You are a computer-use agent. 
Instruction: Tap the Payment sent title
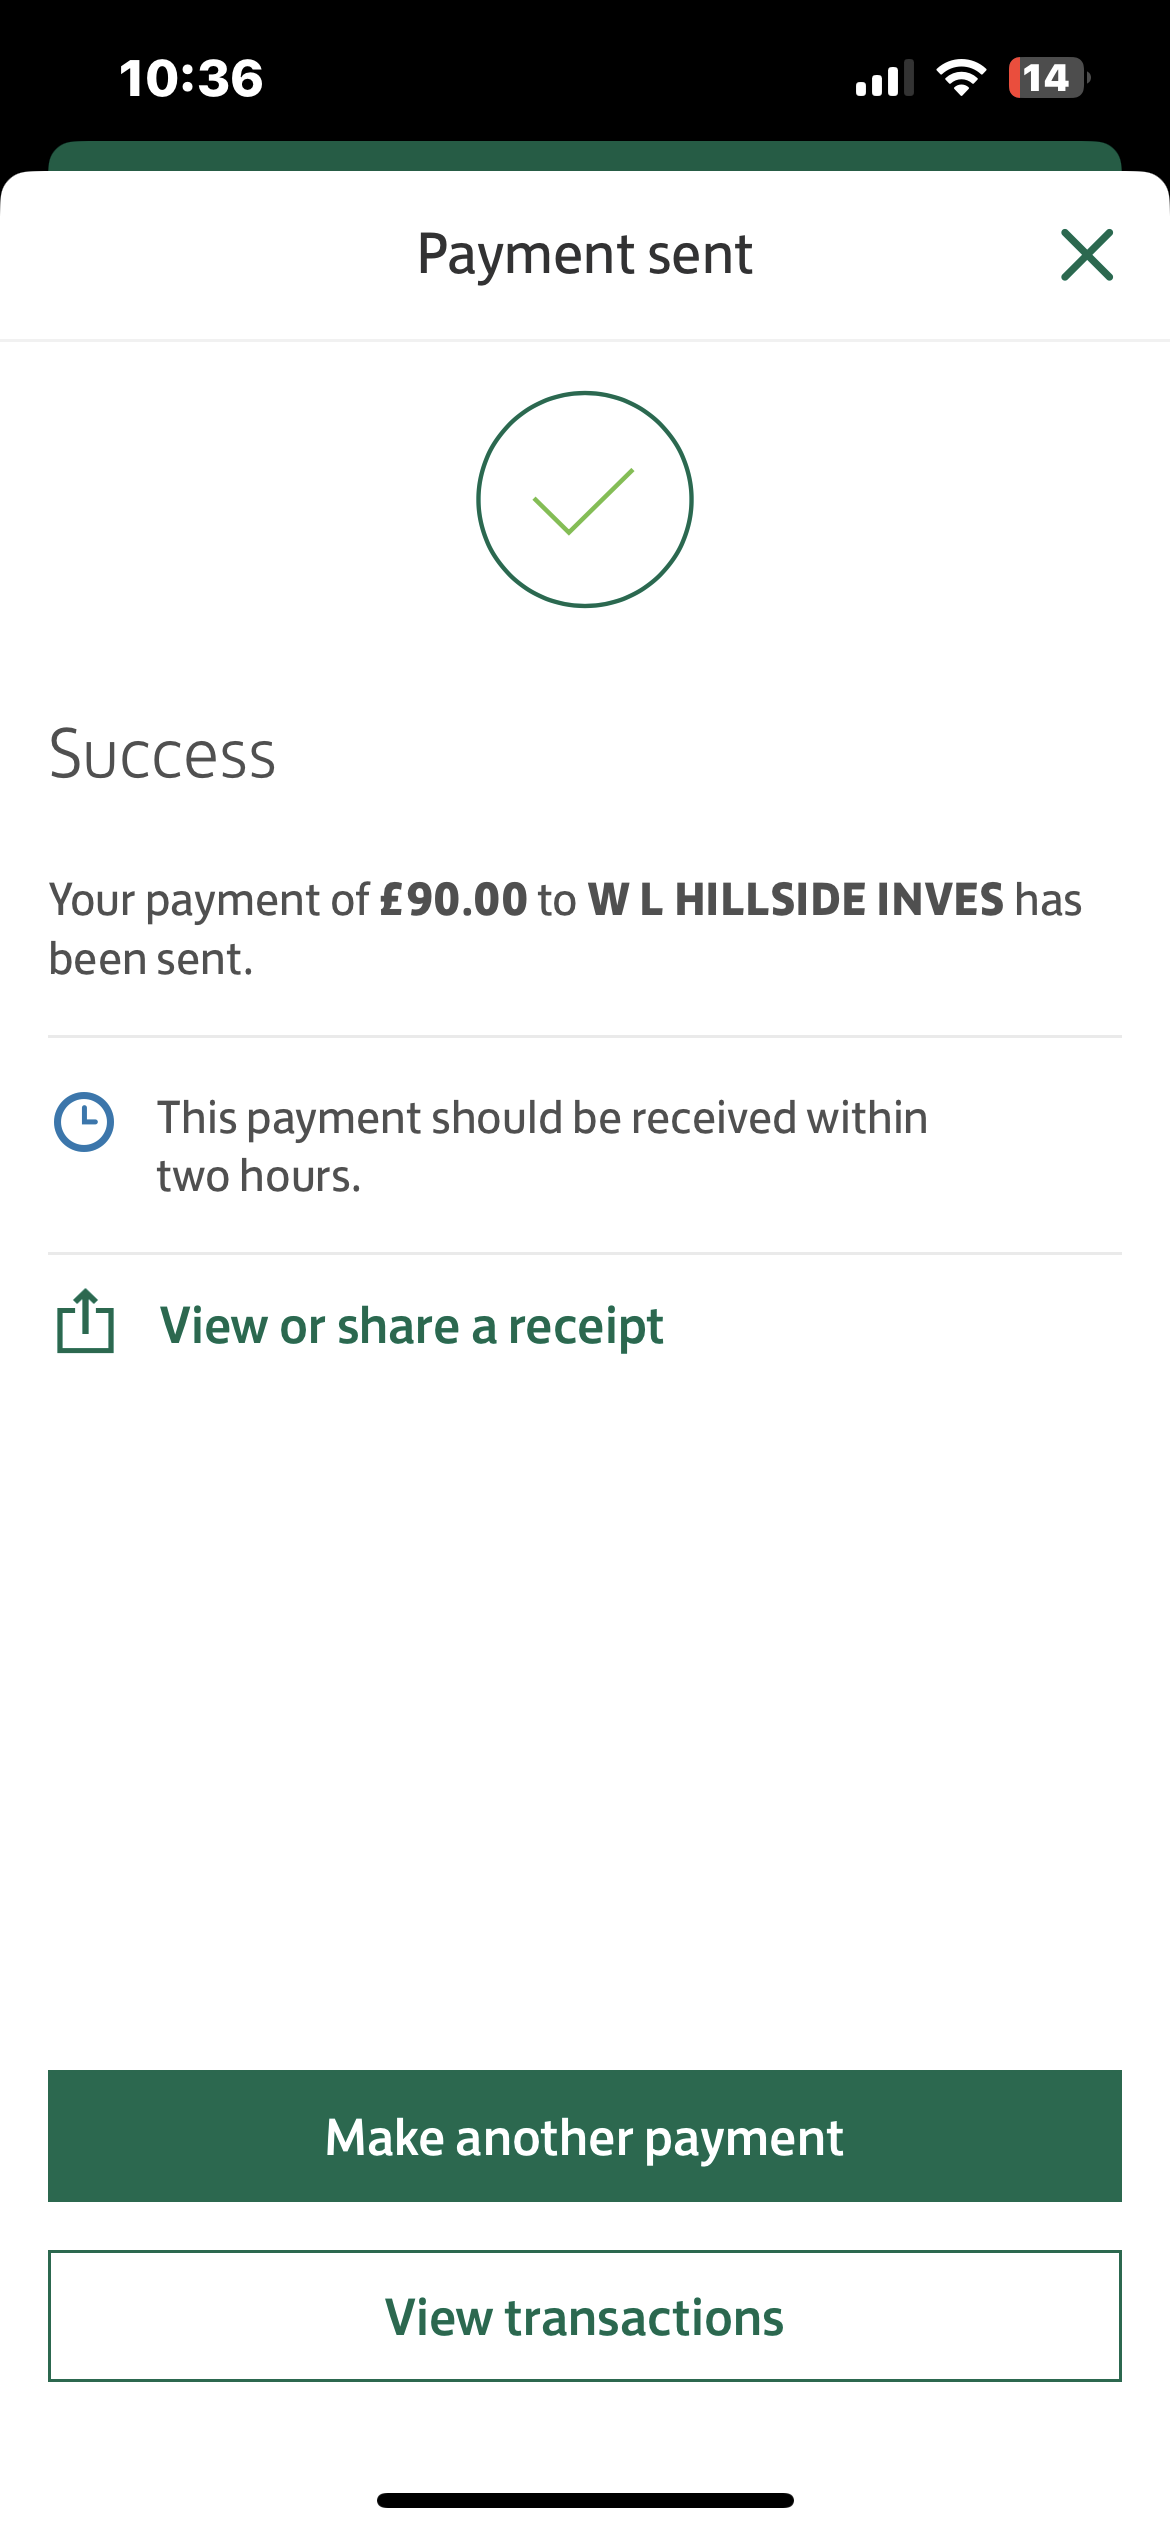coord(584,254)
